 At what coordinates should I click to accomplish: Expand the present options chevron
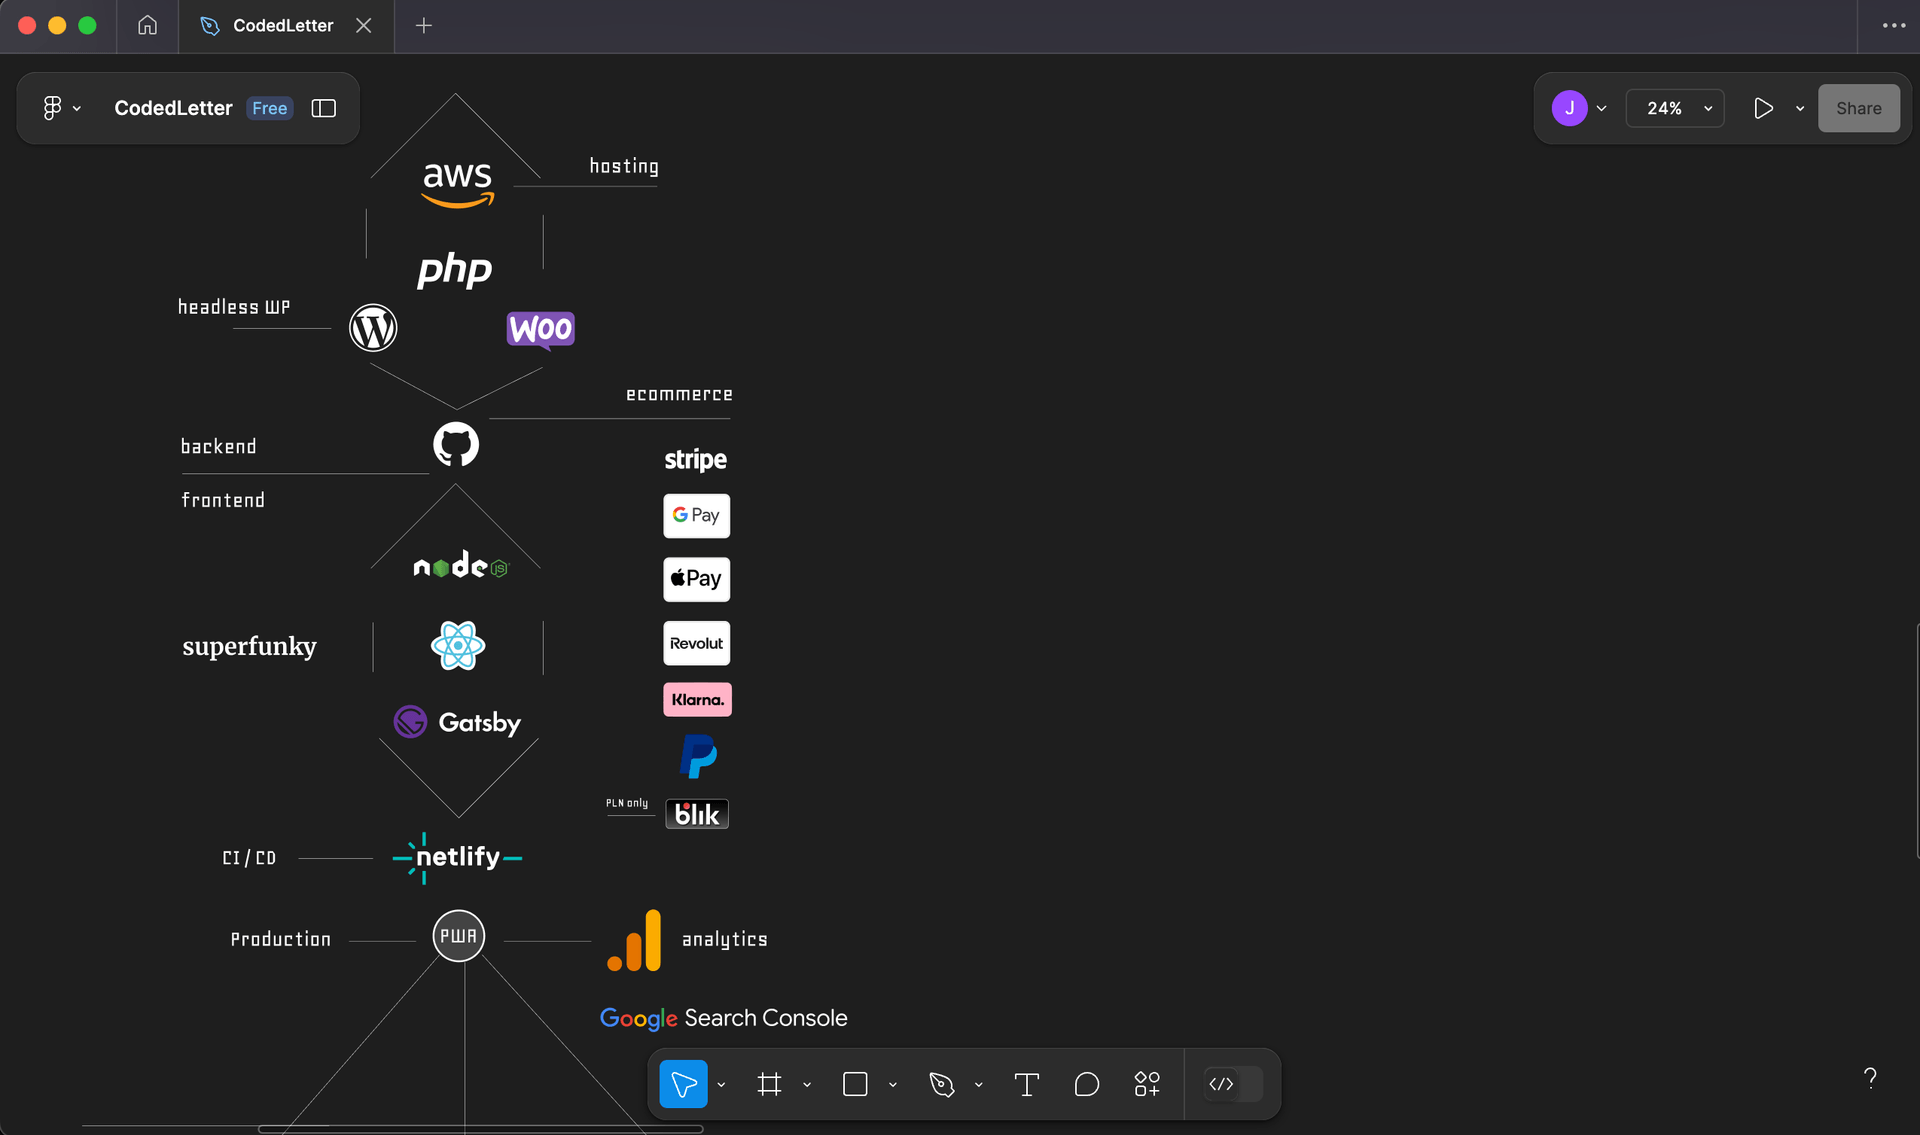(x=1800, y=108)
